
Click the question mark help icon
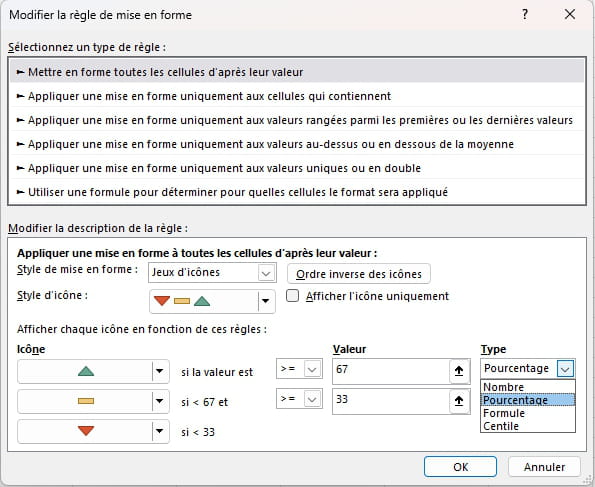(525, 15)
